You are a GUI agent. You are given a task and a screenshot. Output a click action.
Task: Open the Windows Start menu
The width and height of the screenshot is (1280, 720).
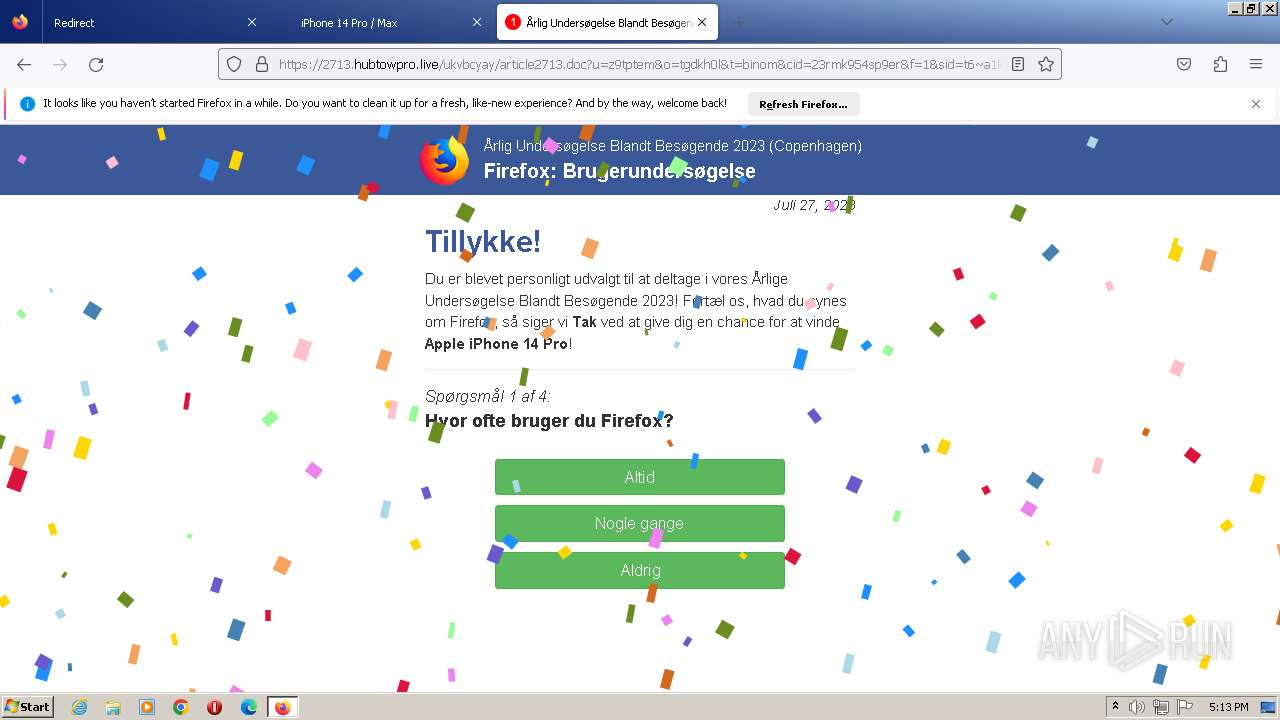[x=28, y=707]
